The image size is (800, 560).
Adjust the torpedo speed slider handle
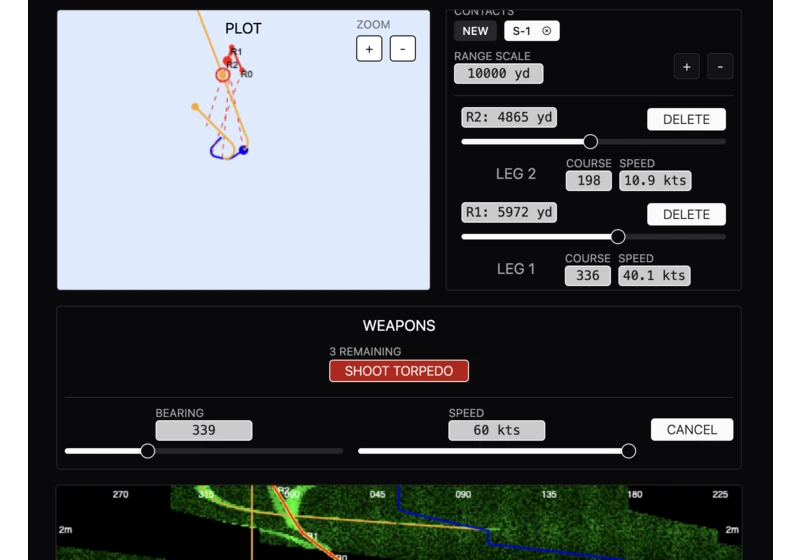click(x=629, y=451)
